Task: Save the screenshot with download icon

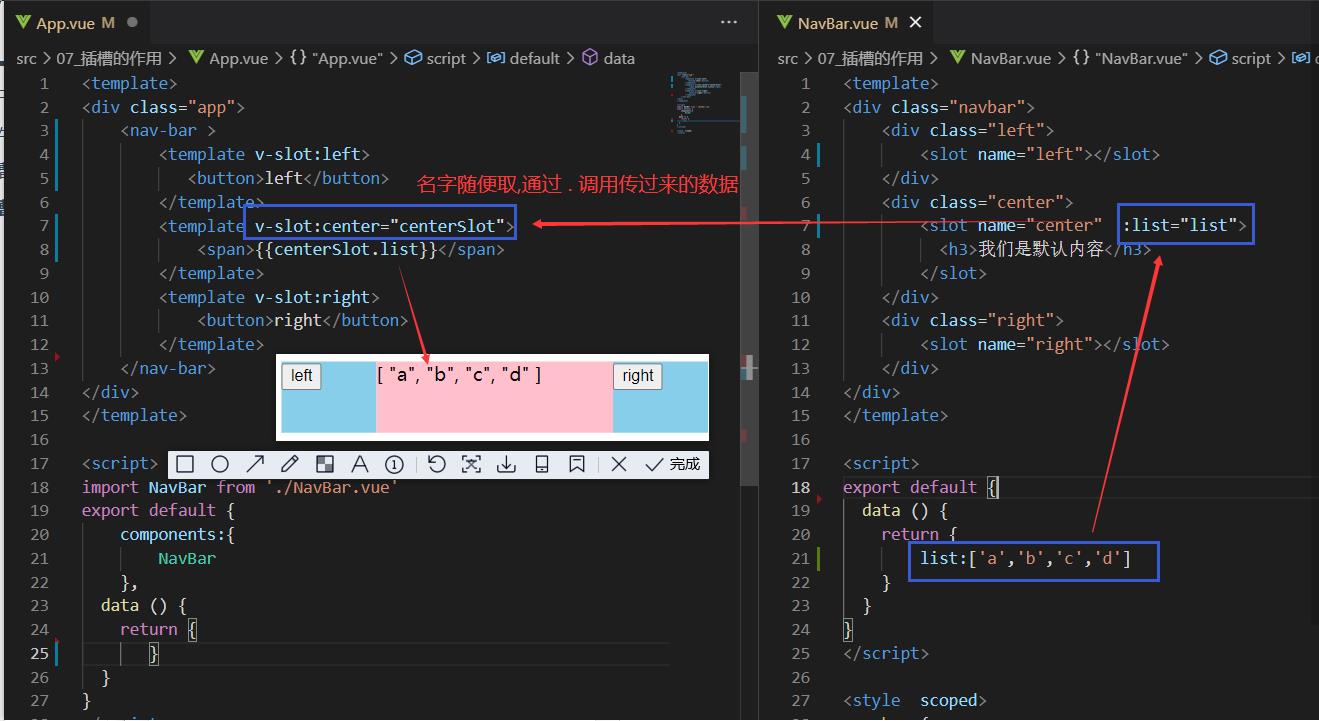Action: (506, 464)
